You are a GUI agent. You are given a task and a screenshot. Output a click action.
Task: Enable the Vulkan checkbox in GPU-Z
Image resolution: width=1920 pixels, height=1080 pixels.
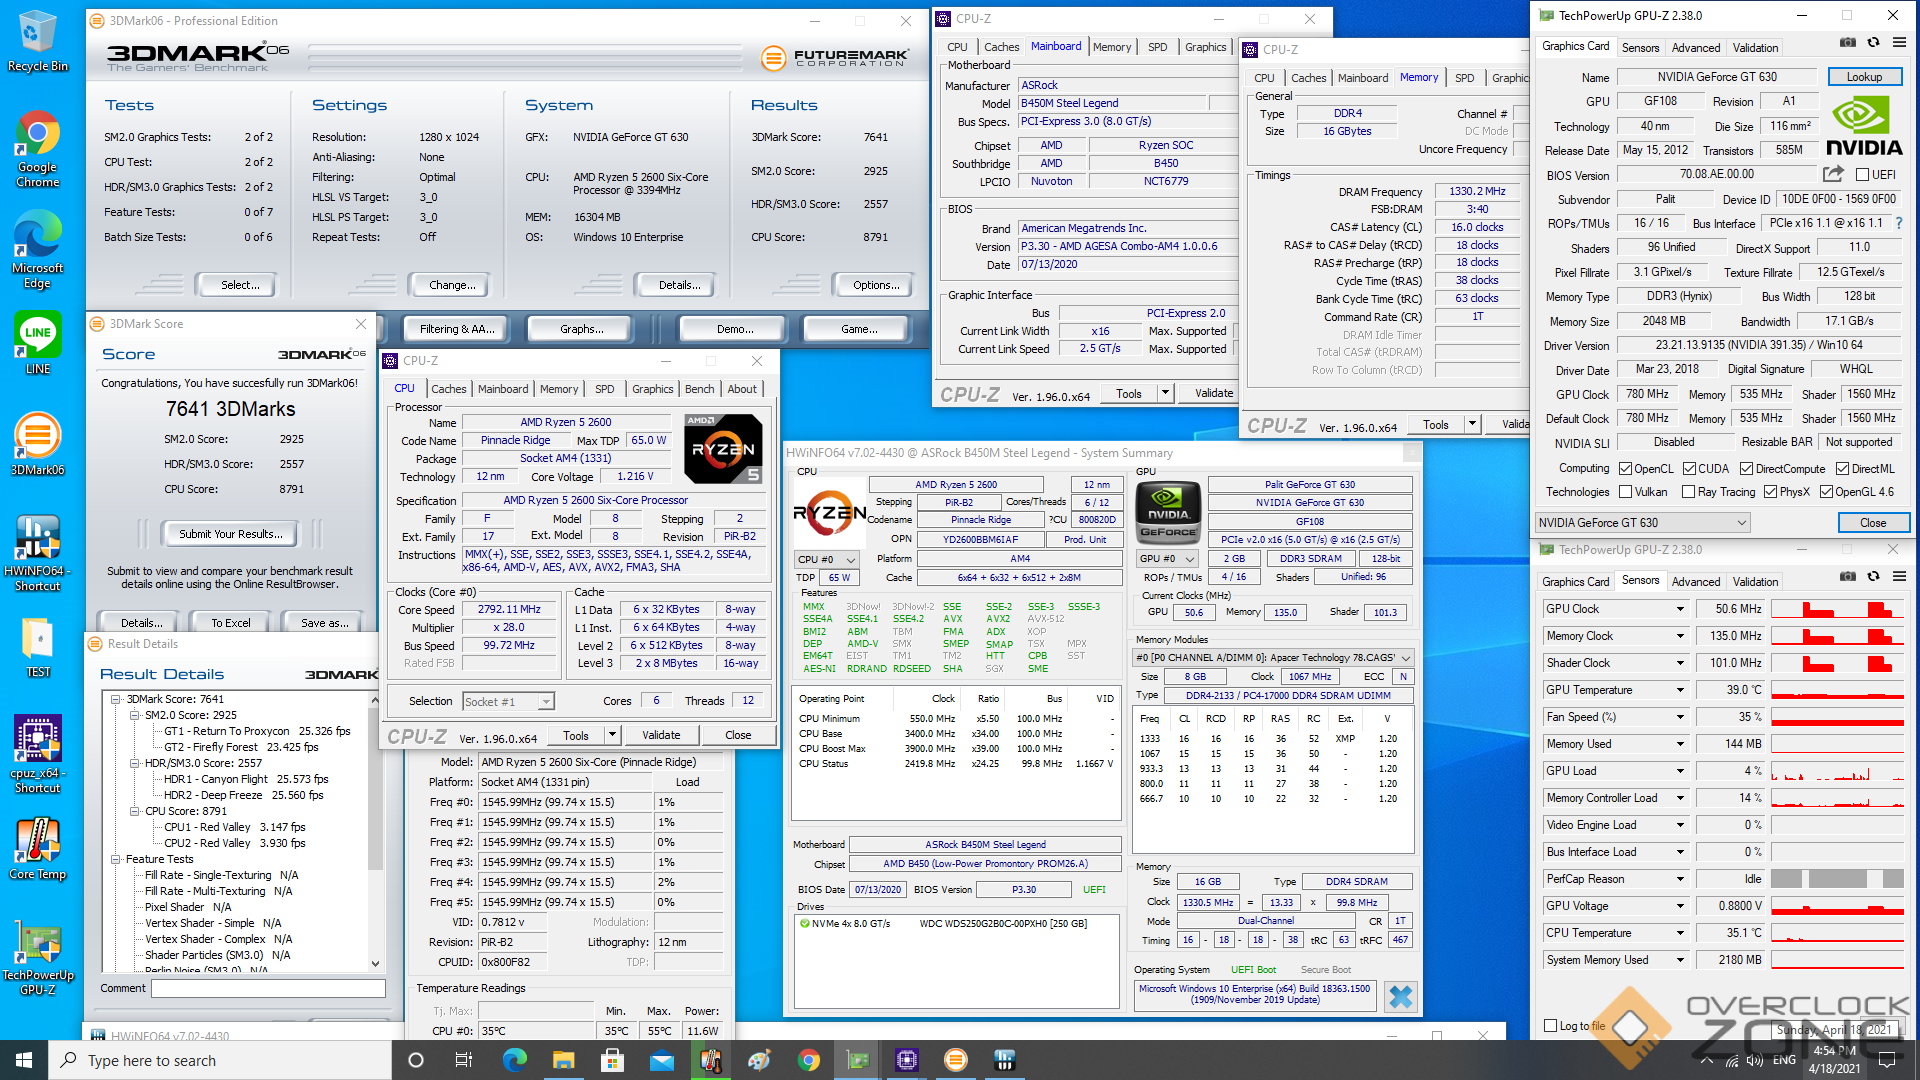click(x=1626, y=492)
